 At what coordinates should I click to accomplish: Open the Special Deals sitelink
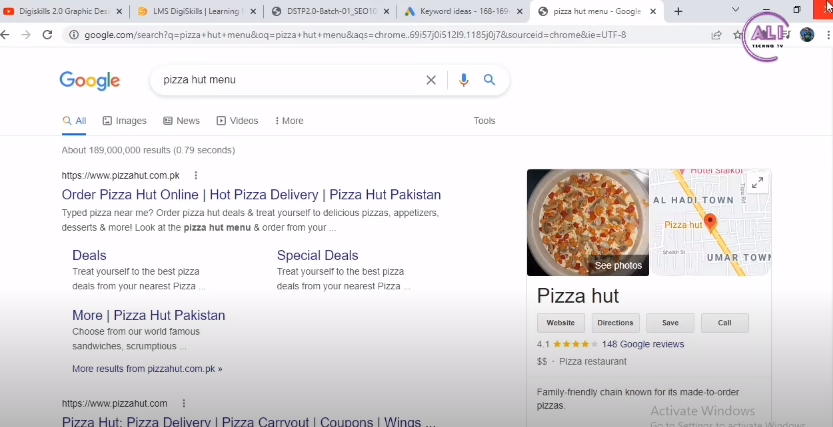318,255
